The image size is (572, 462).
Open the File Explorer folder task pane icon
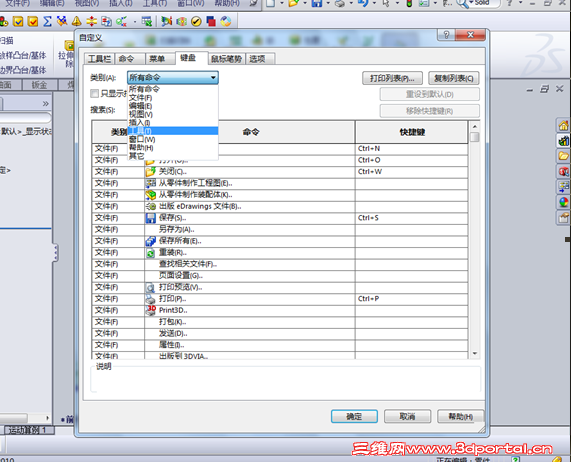564,156
